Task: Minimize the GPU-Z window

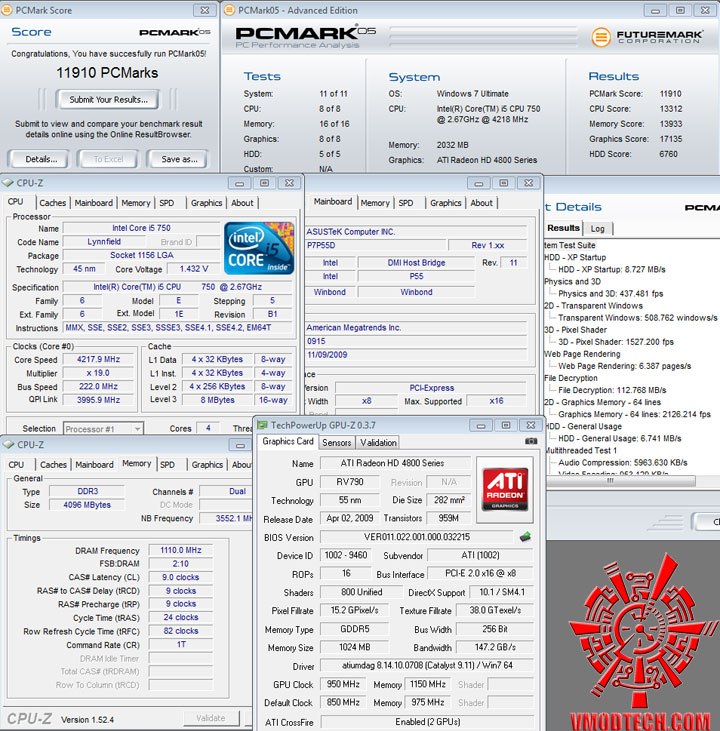Action: point(481,425)
